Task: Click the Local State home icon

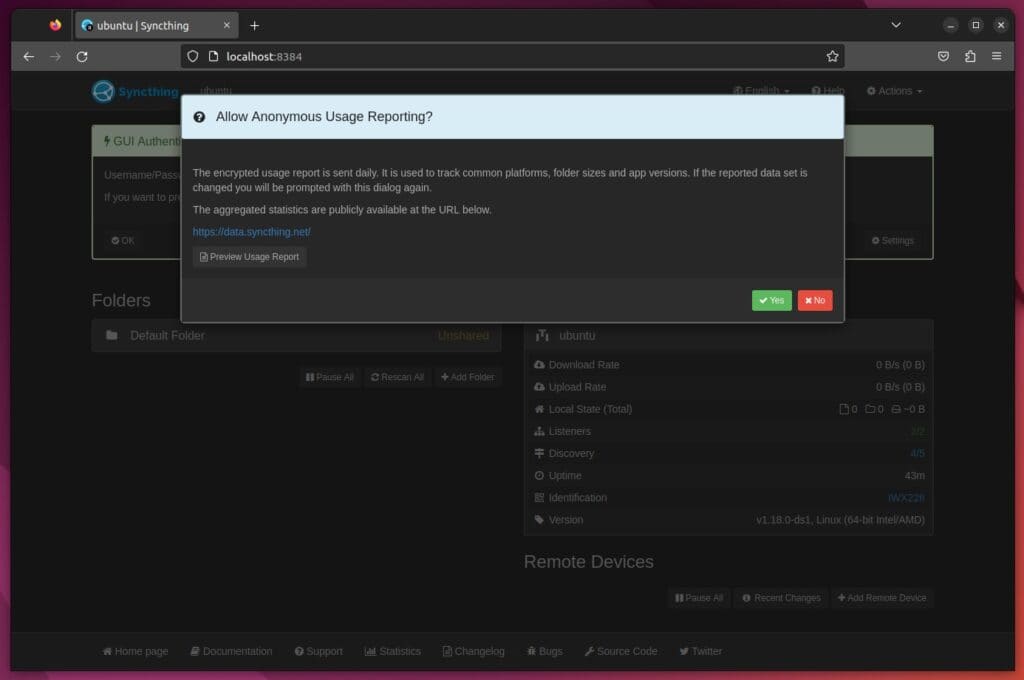Action: tap(539, 409)
